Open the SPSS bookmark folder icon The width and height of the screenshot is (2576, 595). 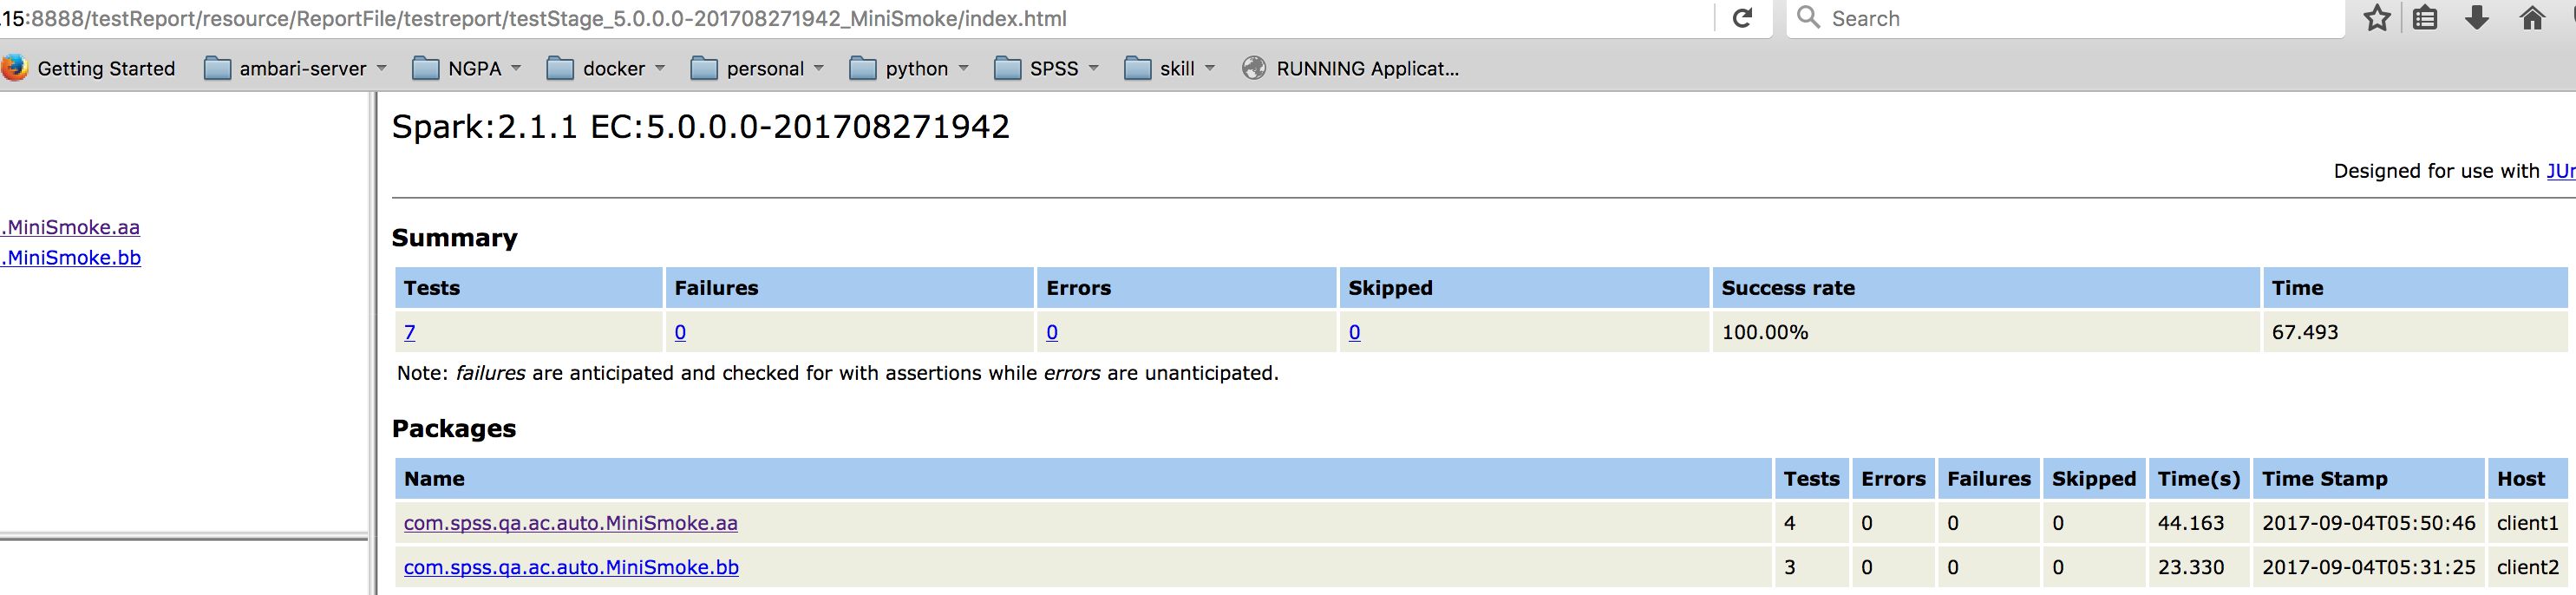point(1007,68)
